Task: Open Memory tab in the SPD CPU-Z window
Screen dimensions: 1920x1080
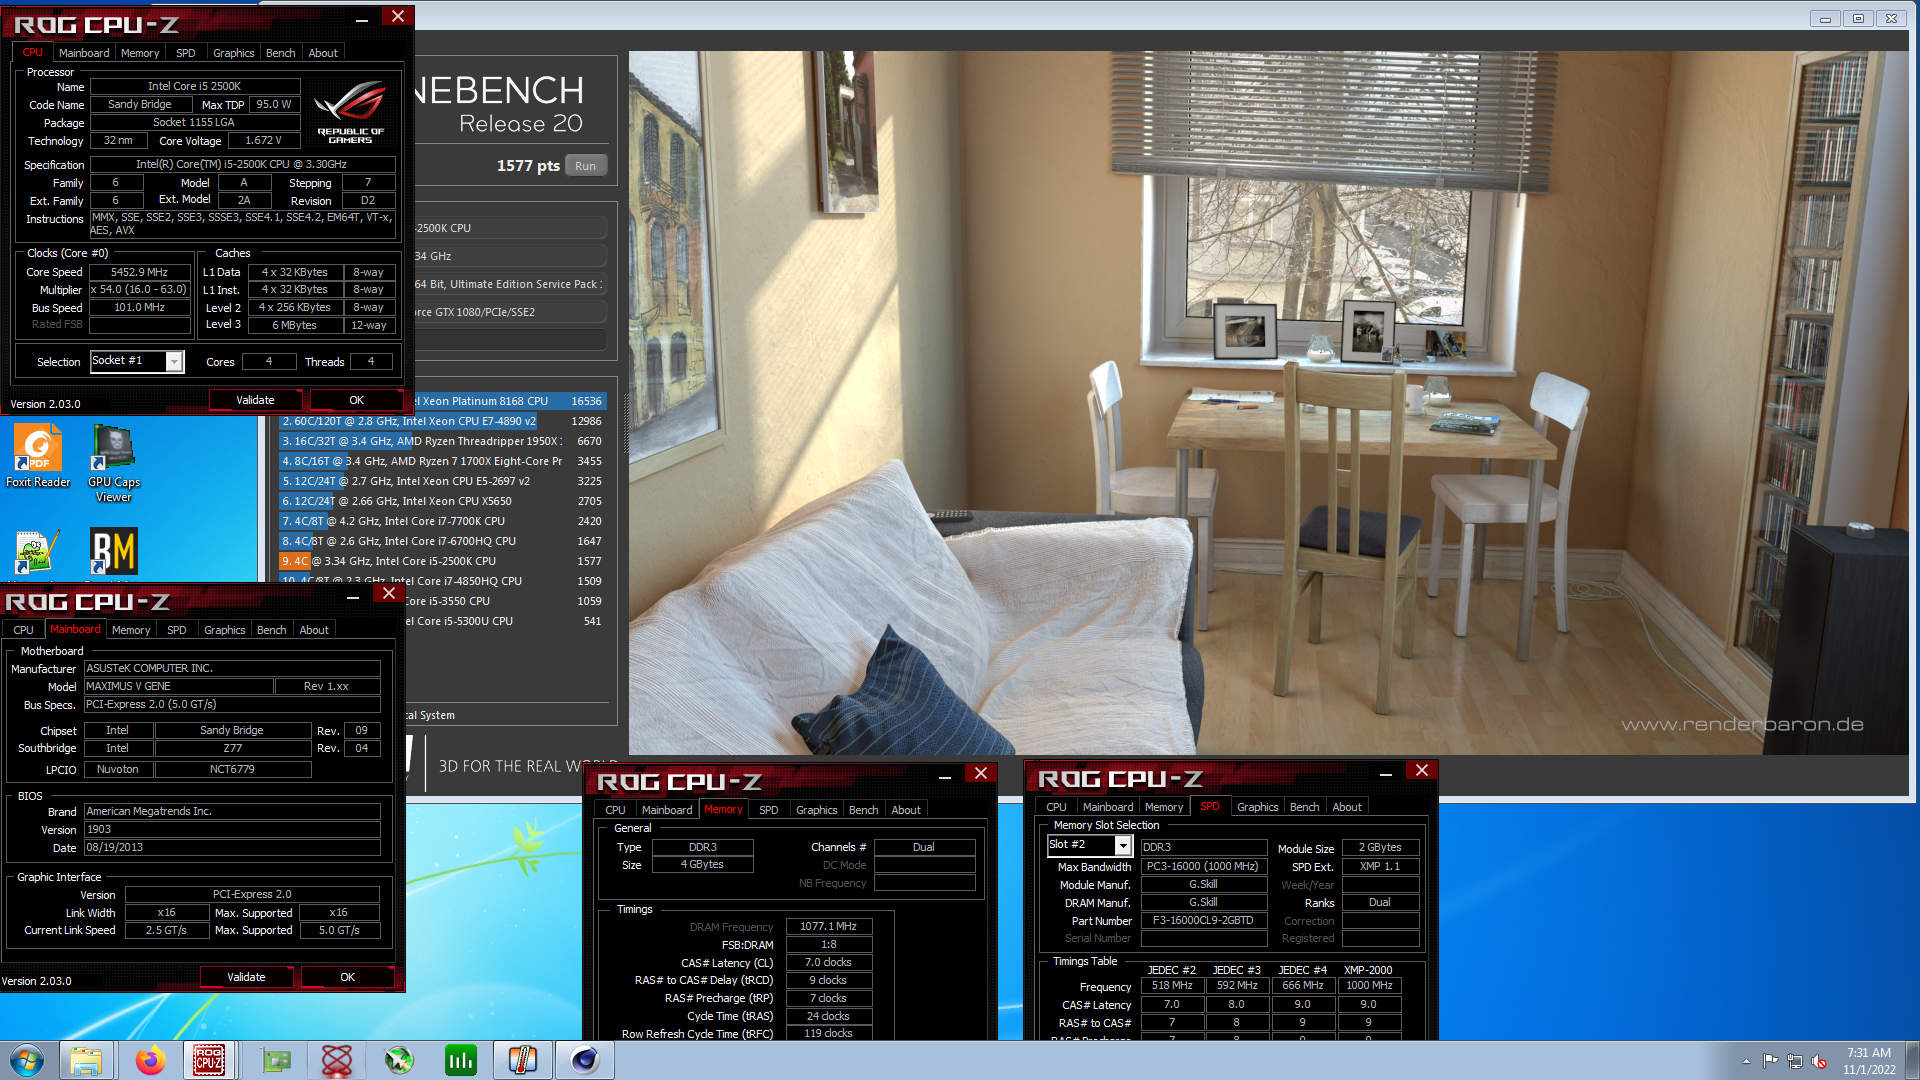Action: (x=1164, y=807)
